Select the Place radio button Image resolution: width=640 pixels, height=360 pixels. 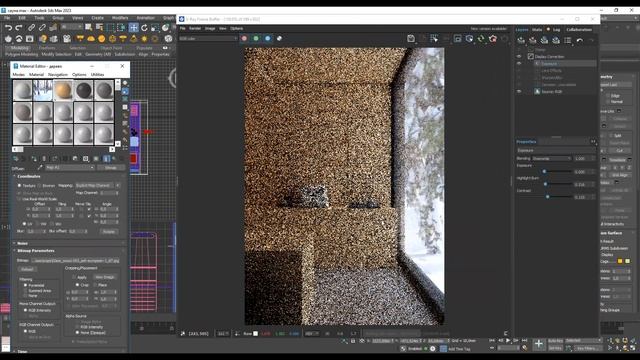[x=95, y=285]
